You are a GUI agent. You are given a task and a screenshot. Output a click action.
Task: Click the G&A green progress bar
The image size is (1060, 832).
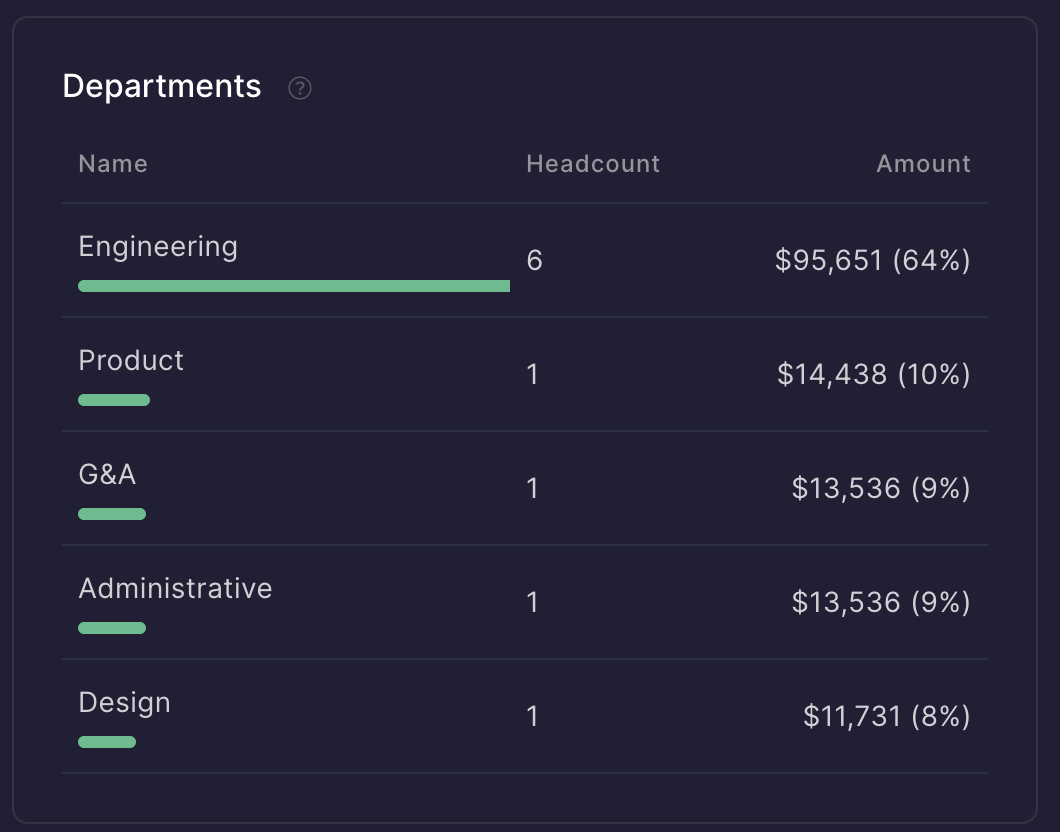tap(112, 514)
